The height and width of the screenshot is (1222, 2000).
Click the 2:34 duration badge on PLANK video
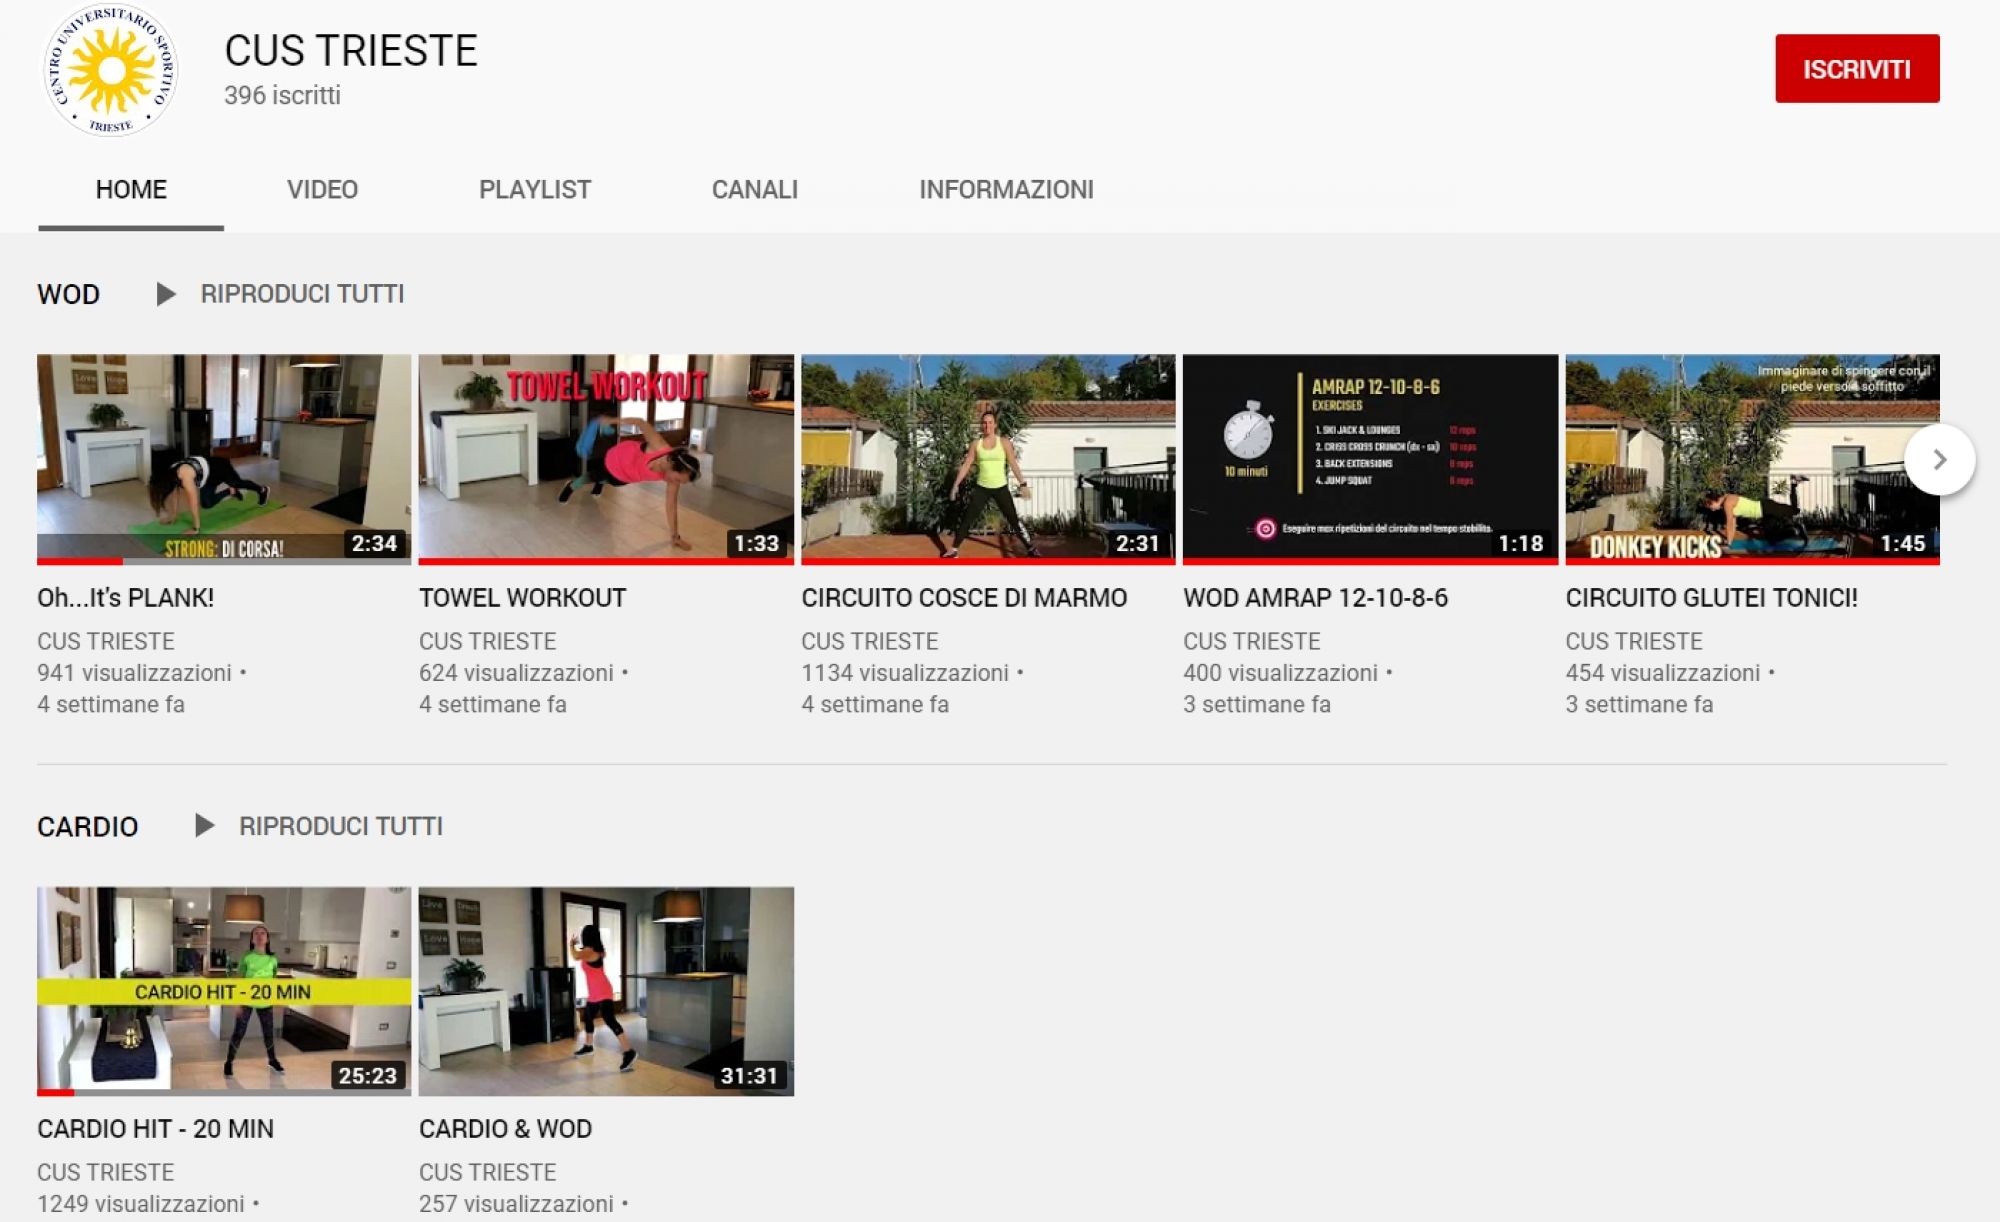pos(374,543)
